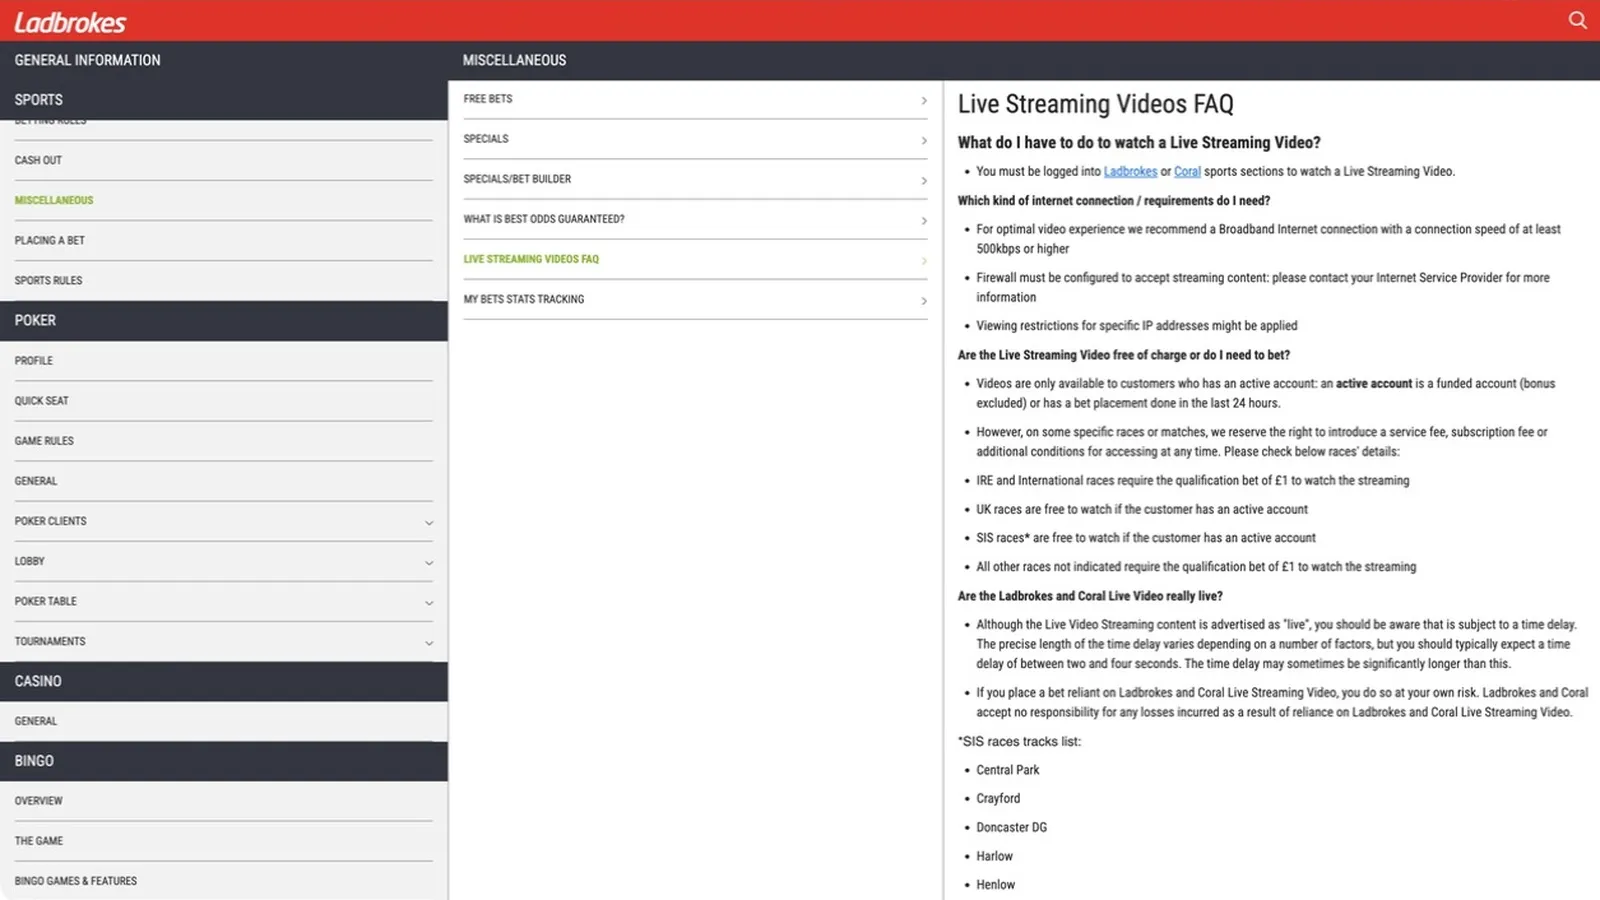
Task: Click 'Central Park' in SIS tracks list
Action: pos(1007,770)
